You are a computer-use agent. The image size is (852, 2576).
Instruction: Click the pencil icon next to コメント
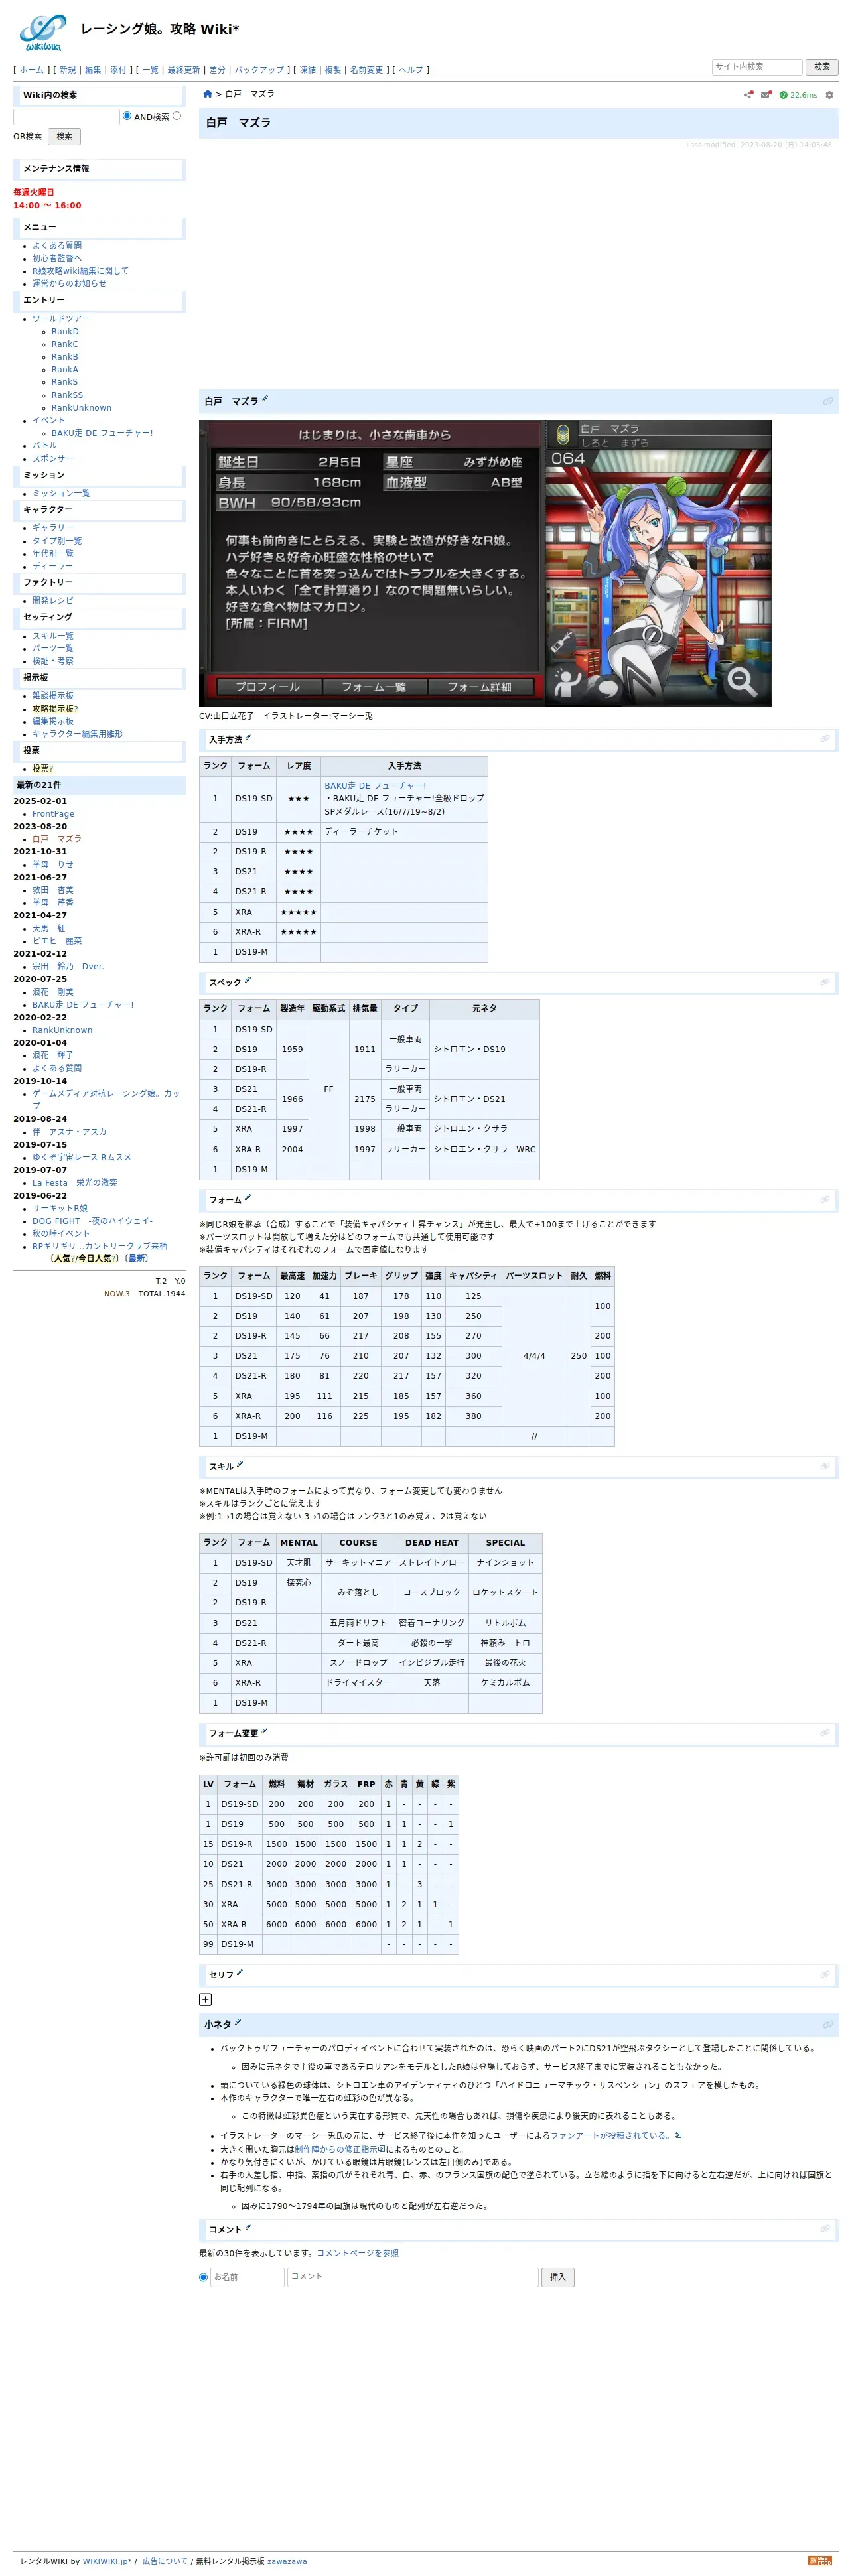point(248,2227)
